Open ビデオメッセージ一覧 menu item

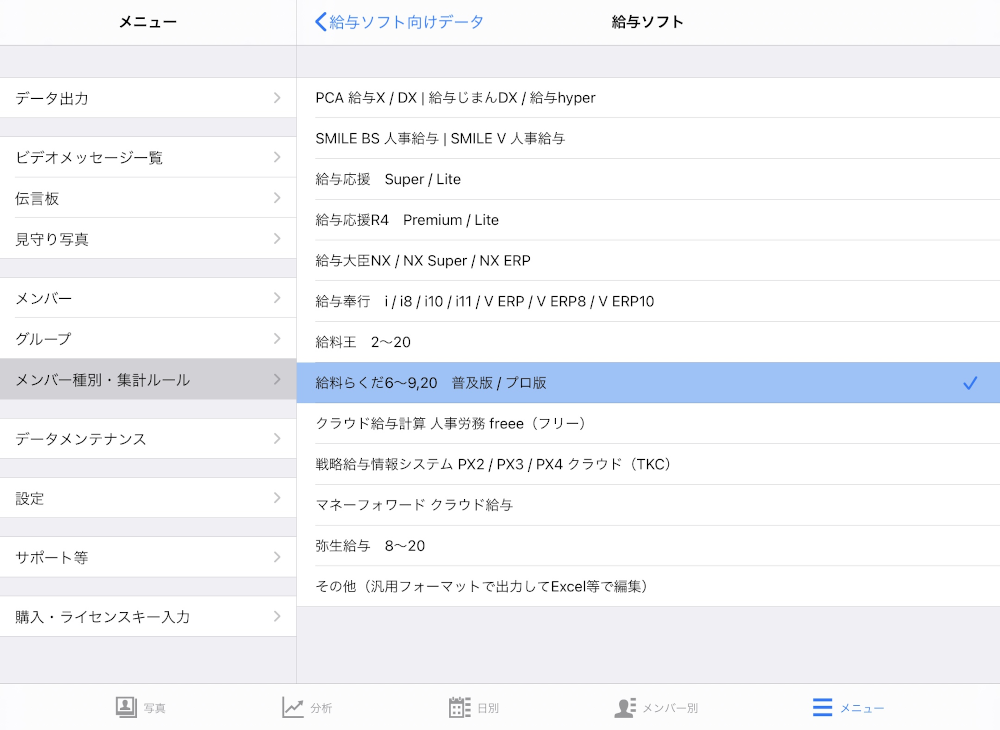148,157
